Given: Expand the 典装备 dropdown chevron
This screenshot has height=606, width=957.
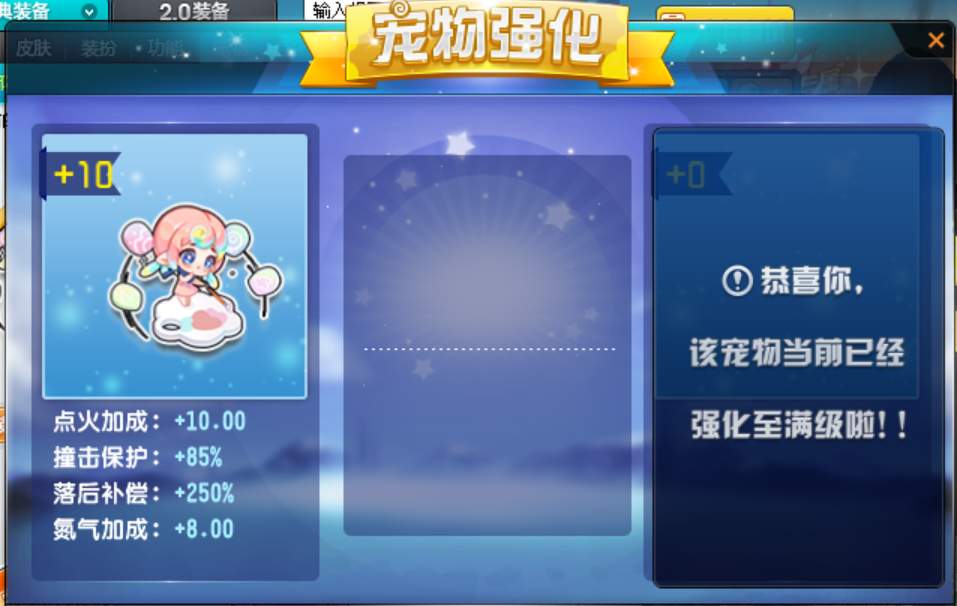Looking at the screenshot, I should click(89, 11).
